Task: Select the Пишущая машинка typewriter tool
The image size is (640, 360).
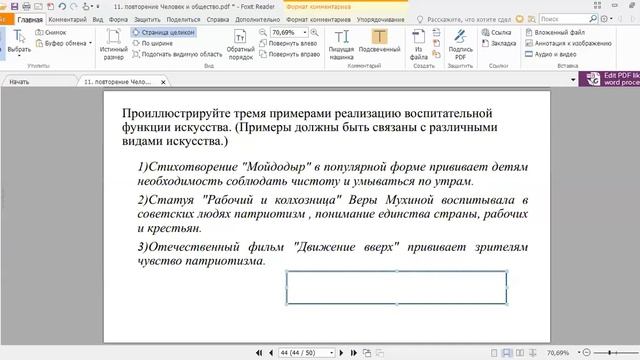Action: pos(341,45)
